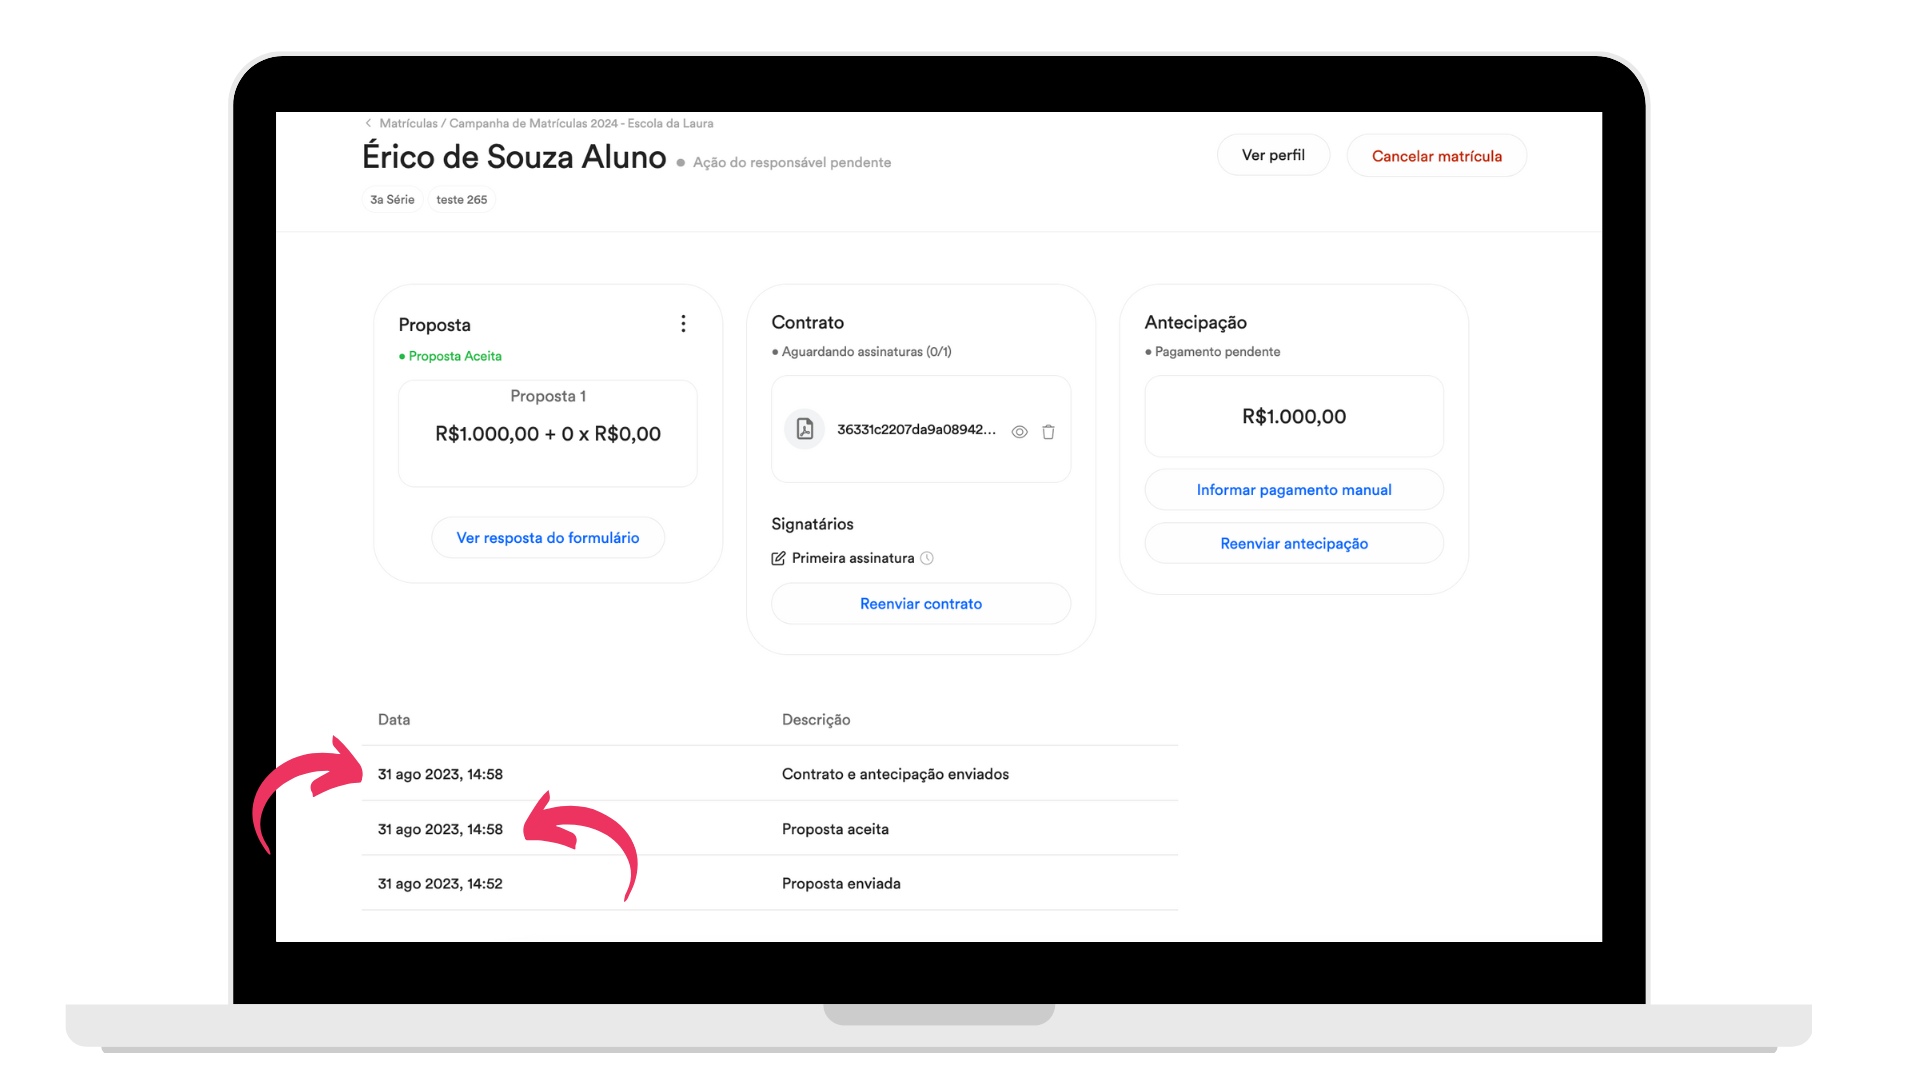Screen dimensions: 1920x1080
Task: Click the edit icon beside Primeira assinatura
Action: pyautogui.click(x=778, y=558)
